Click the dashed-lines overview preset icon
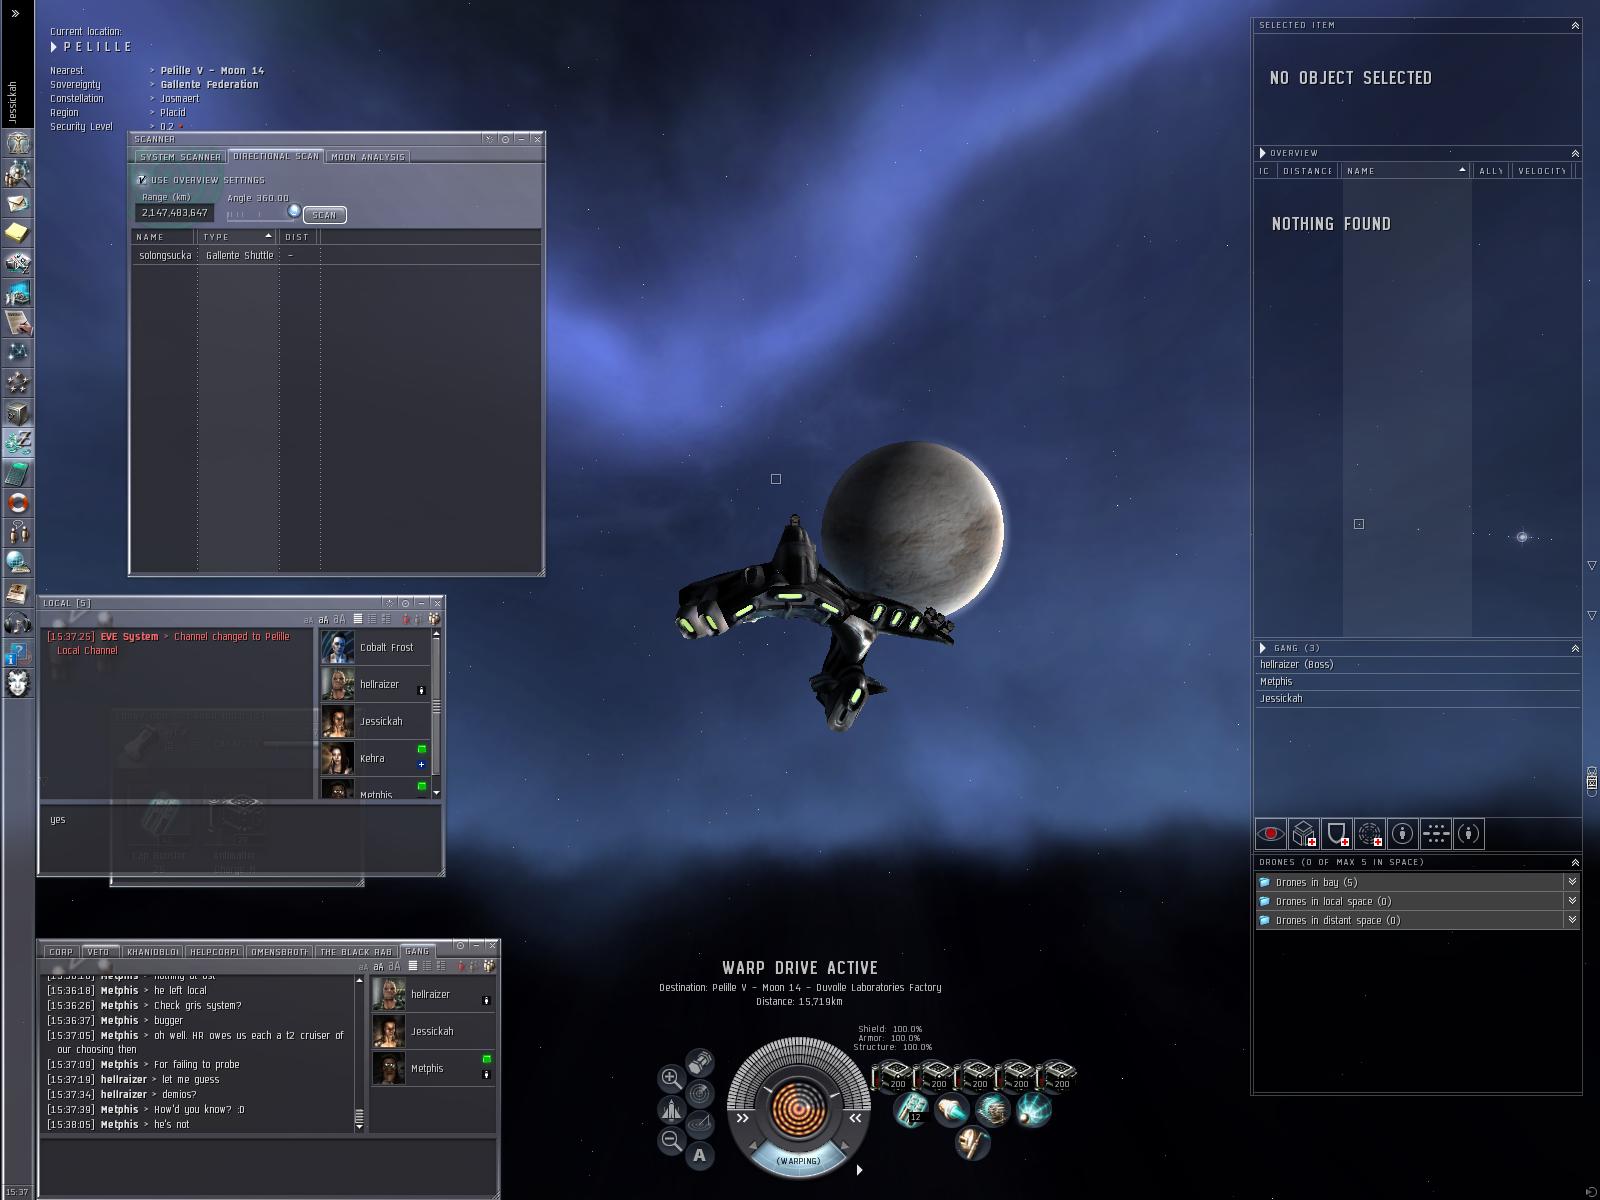Screen dimensions: 1600x1200 [x=1436, y=833]
